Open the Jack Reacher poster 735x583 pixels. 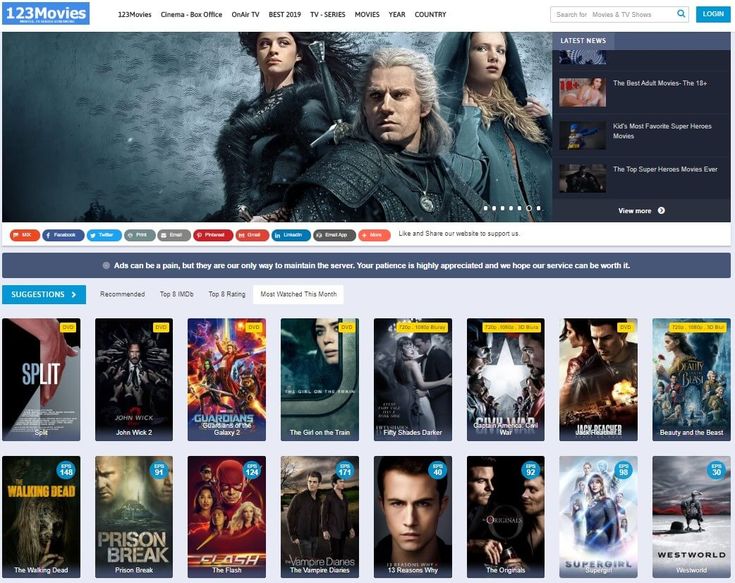[x=599, y=379]
